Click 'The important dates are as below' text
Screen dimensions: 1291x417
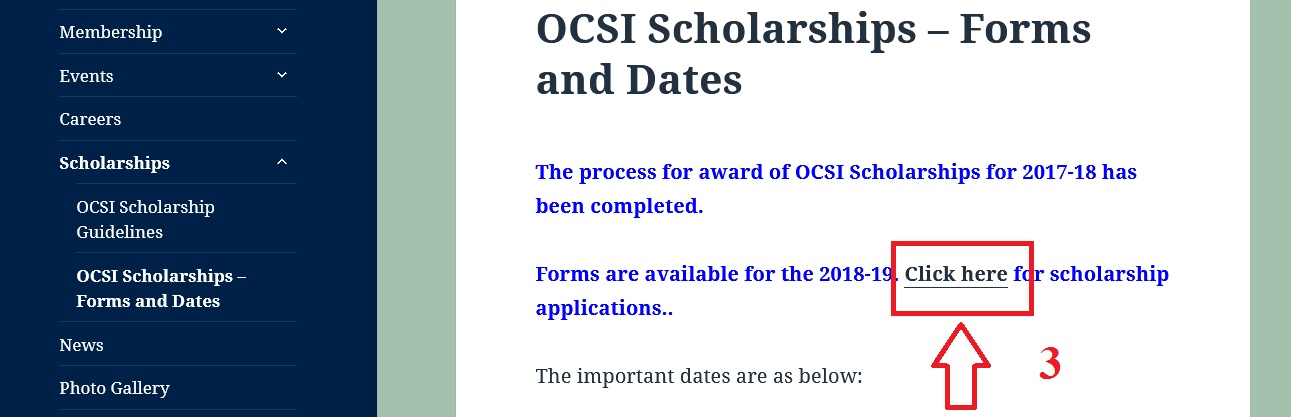[698, 377]
